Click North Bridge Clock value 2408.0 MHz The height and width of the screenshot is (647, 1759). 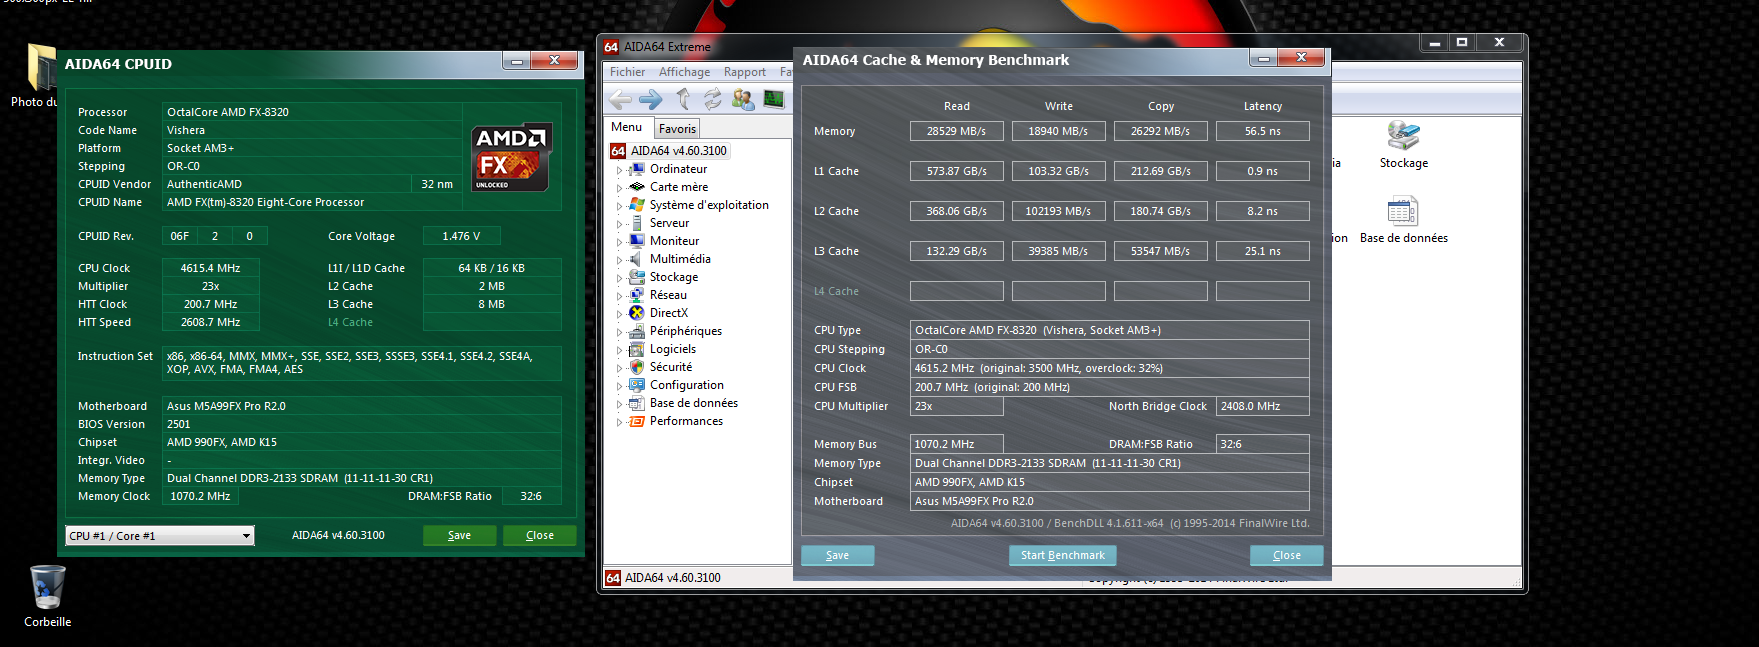point(1262,406)
